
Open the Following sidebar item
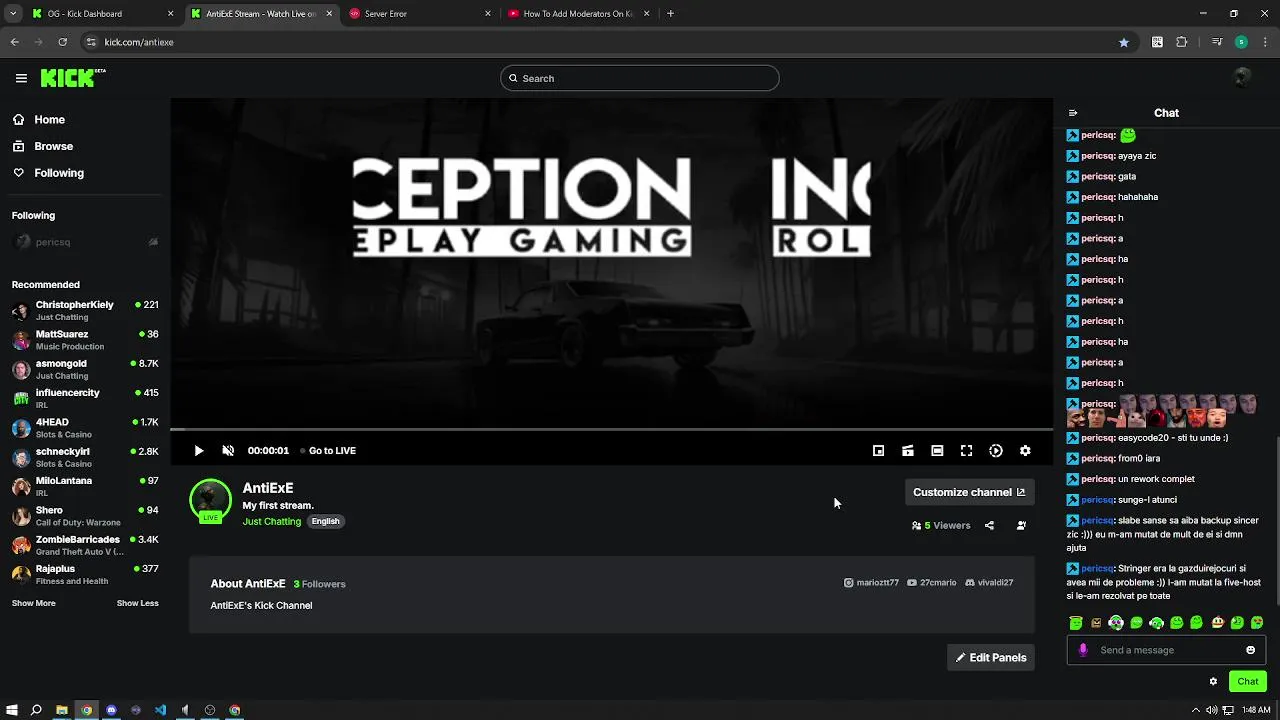(47, 173)
